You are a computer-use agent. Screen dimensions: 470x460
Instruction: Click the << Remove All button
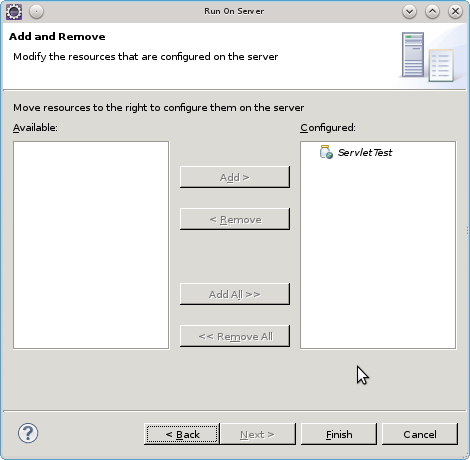[235, 336]
